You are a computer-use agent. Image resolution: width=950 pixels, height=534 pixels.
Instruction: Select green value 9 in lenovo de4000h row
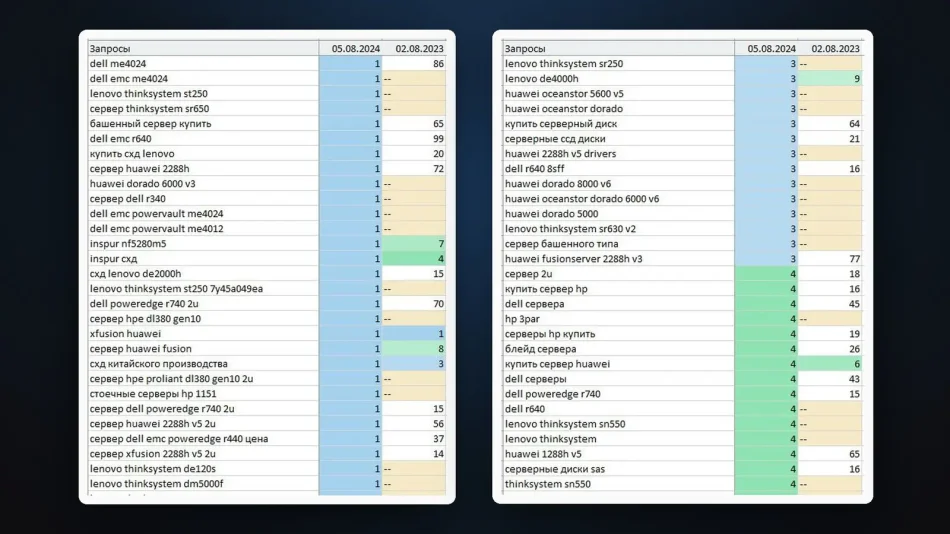click(830, 79)
